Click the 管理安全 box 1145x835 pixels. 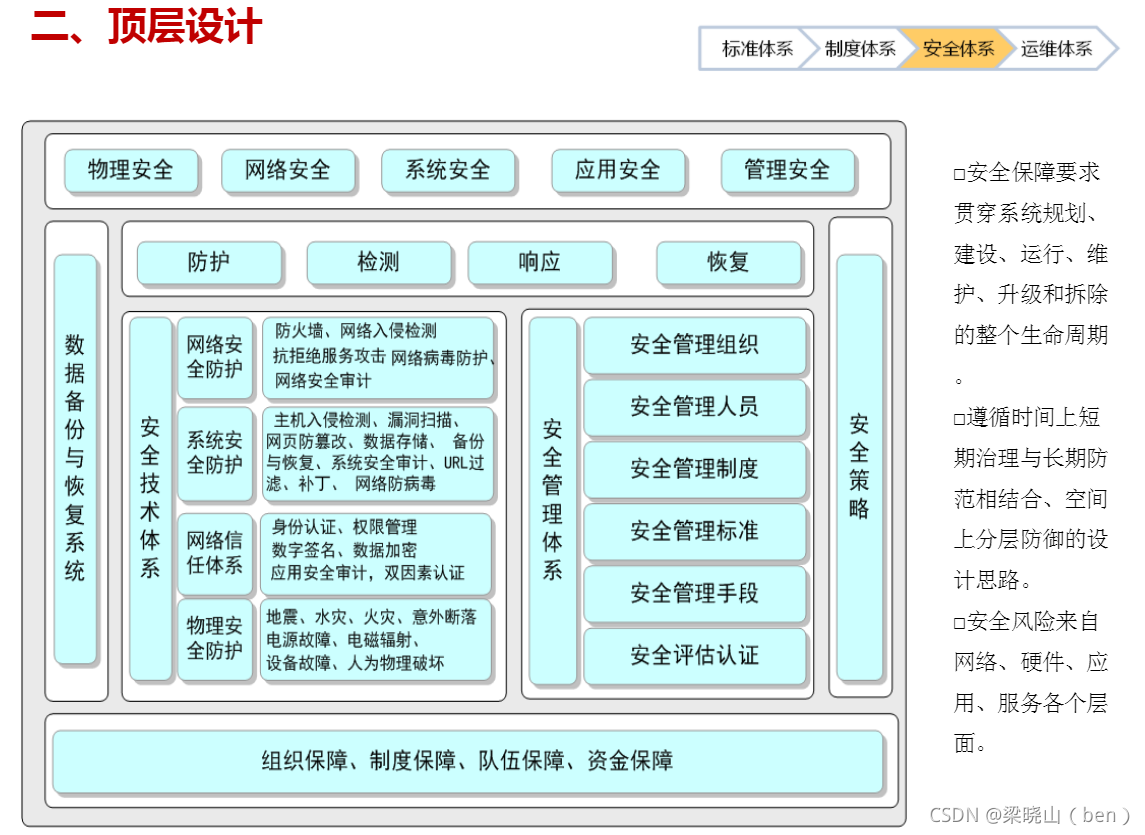(787, 170)
